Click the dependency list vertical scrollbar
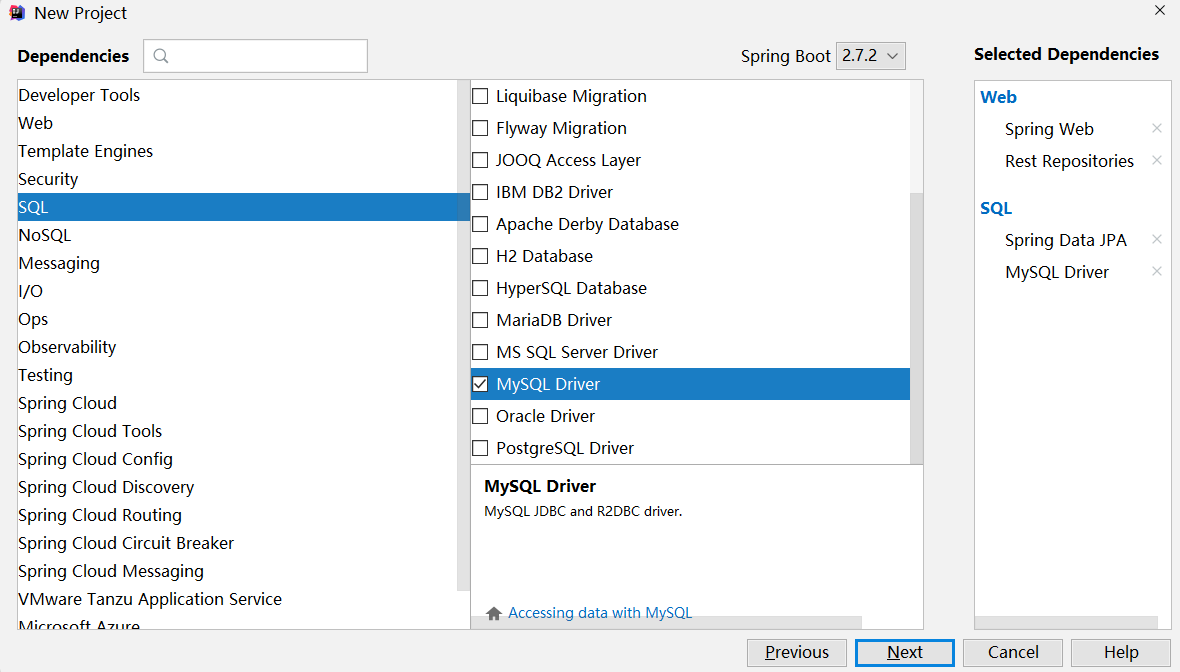The height and width of the screenshot is (672, 1180). [916, 328]
